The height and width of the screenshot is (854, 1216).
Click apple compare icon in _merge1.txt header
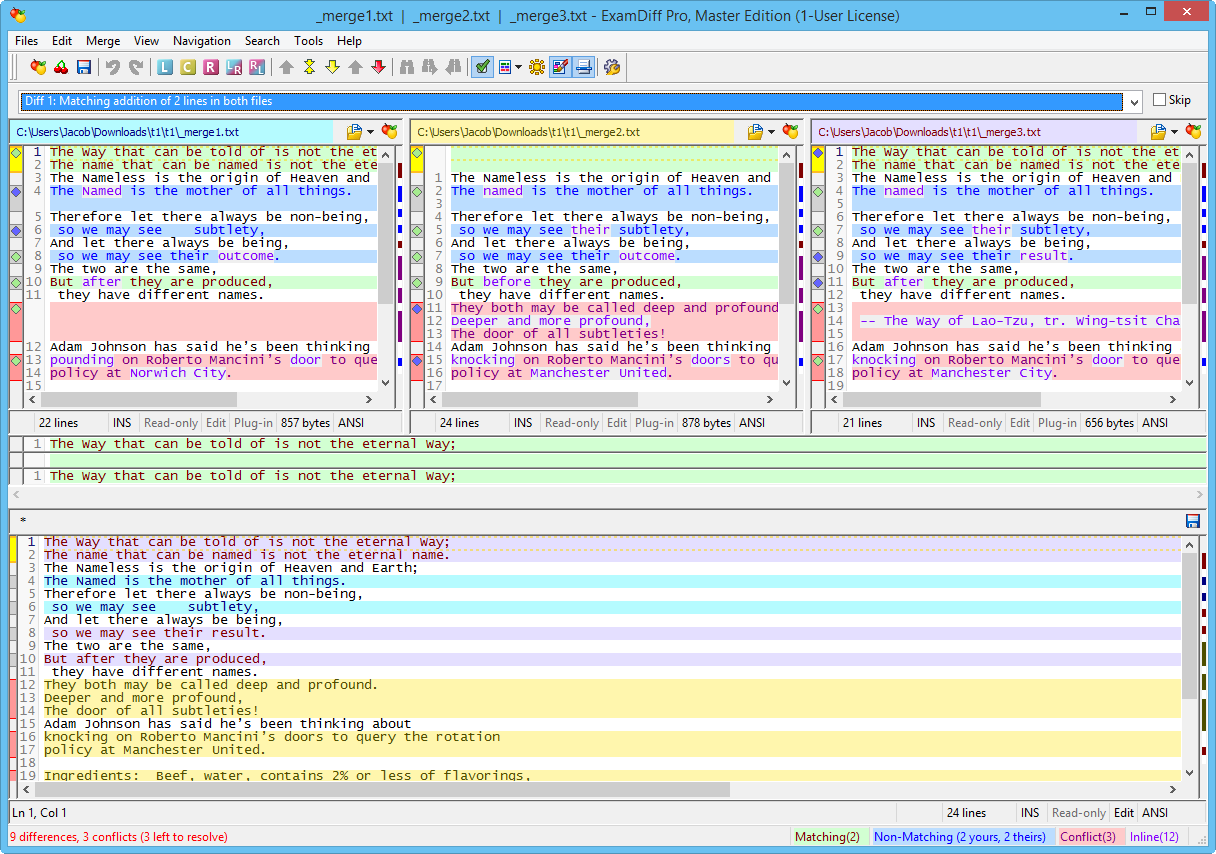tap(390, 132)
